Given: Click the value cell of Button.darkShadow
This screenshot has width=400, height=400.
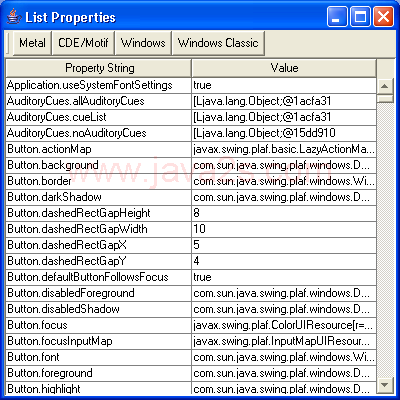Looking at the screenshot, I should pos(284,197).
